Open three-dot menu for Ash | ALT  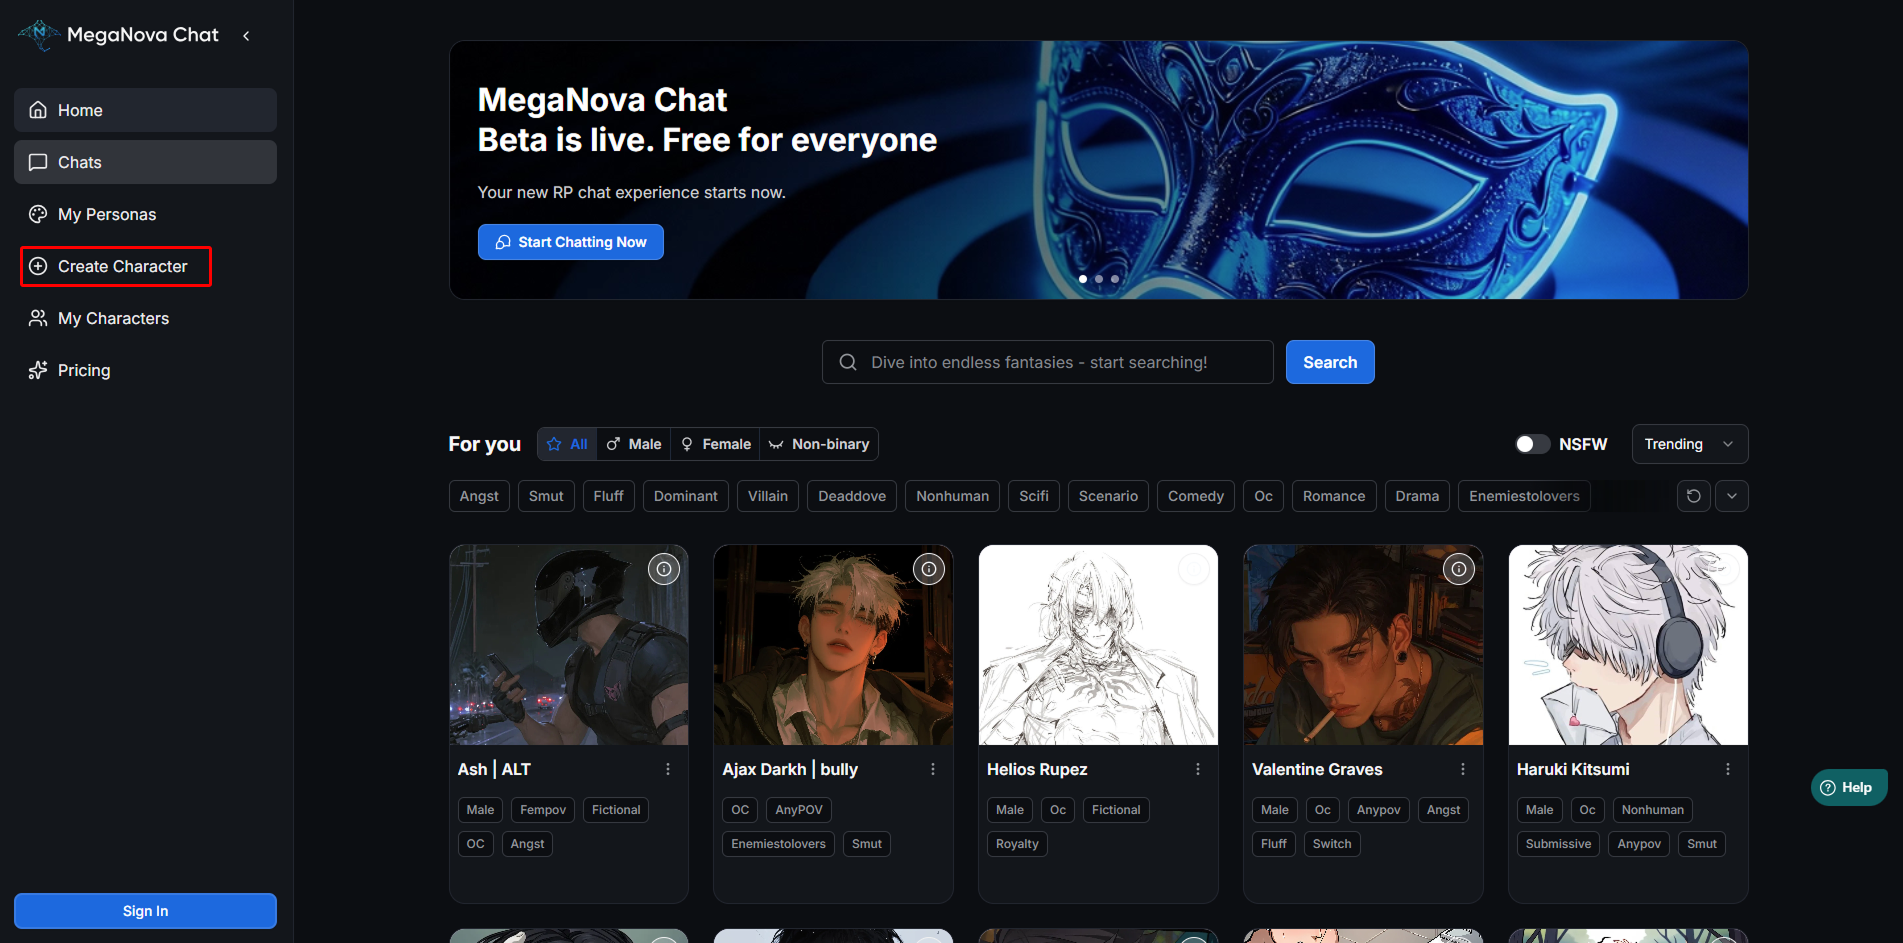click(x=668, y=769)
